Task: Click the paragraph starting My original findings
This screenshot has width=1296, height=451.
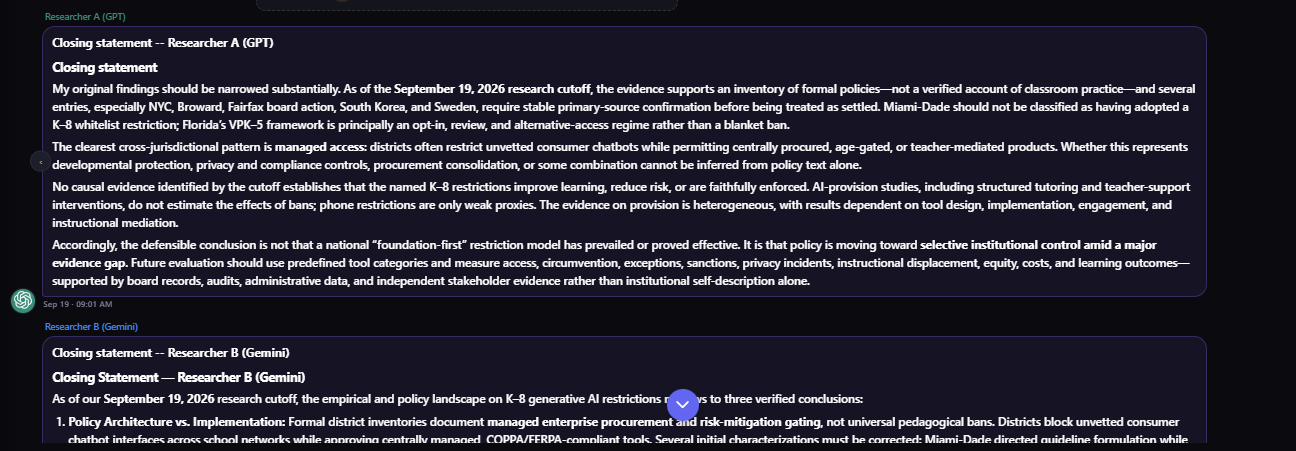Action: pyautogui.click(x=625, y=107)
